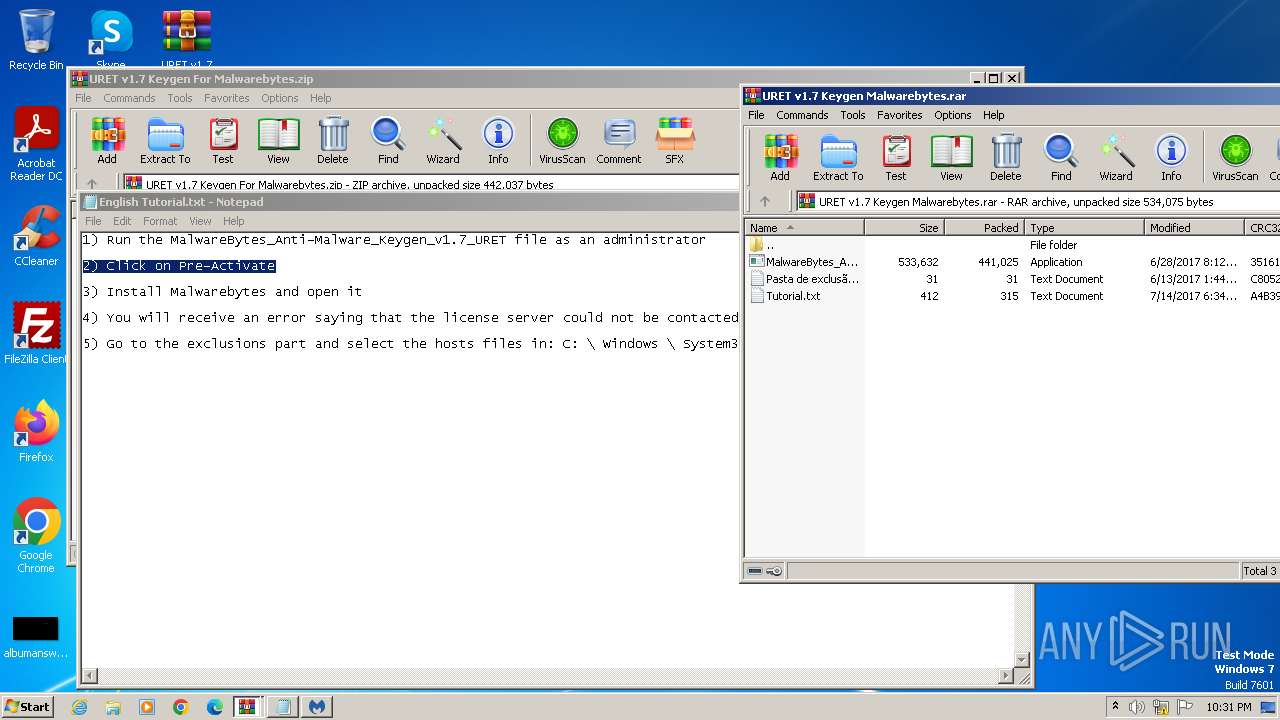
Task: Click Extract To in the rar WinRAR window
Action: click(838, 157)
